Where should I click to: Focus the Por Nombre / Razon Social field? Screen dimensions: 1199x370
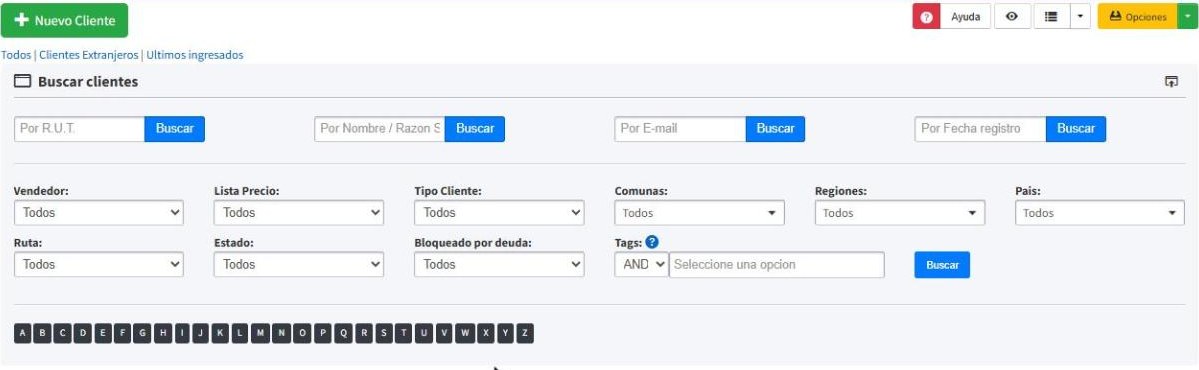pyautogui.click(x=379, y=128)
